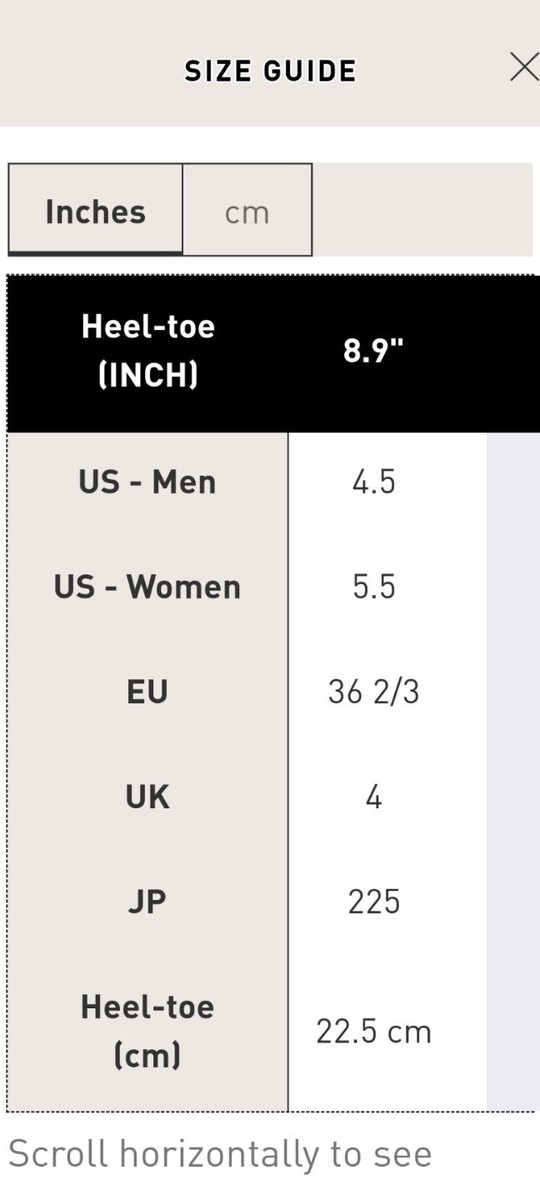Select the Heel-toe (cm) row label
The width and height of the screenshot is (540, 1200).
tap(148, 1031)
